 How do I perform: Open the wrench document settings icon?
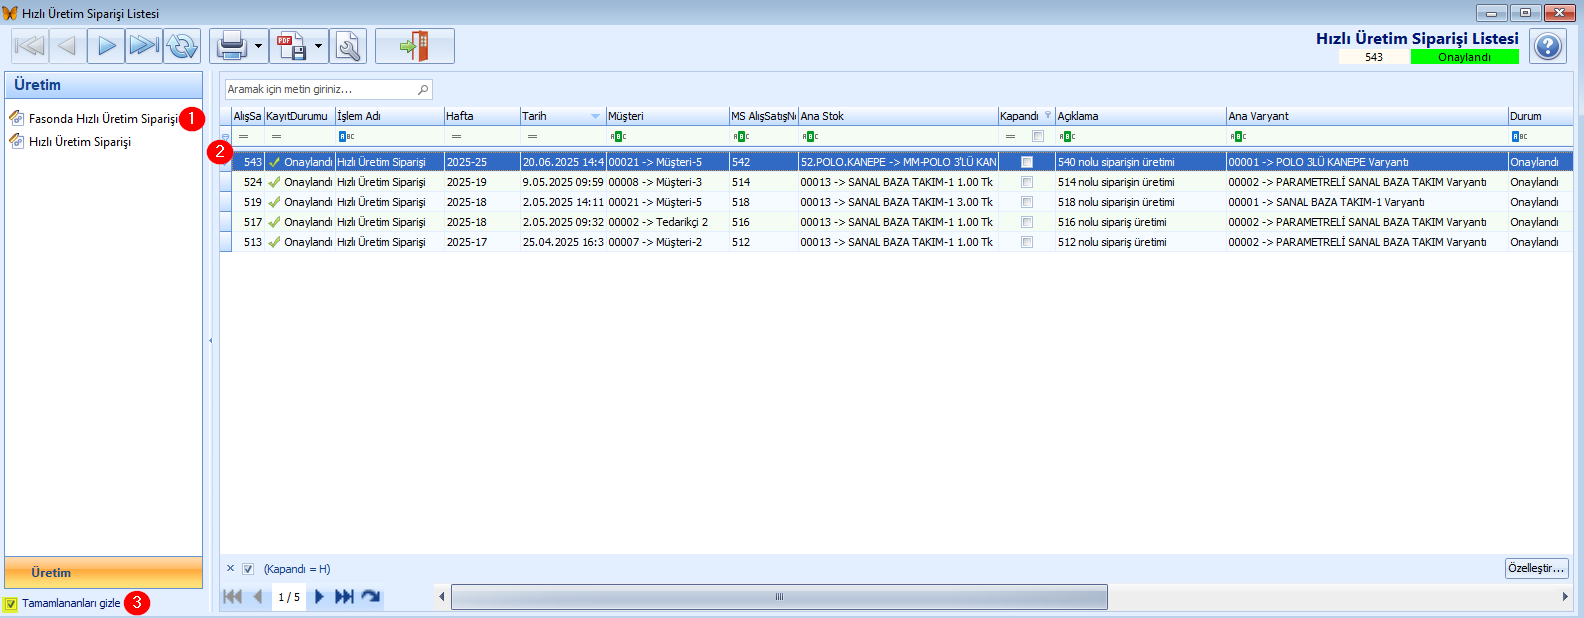[348, 46]
